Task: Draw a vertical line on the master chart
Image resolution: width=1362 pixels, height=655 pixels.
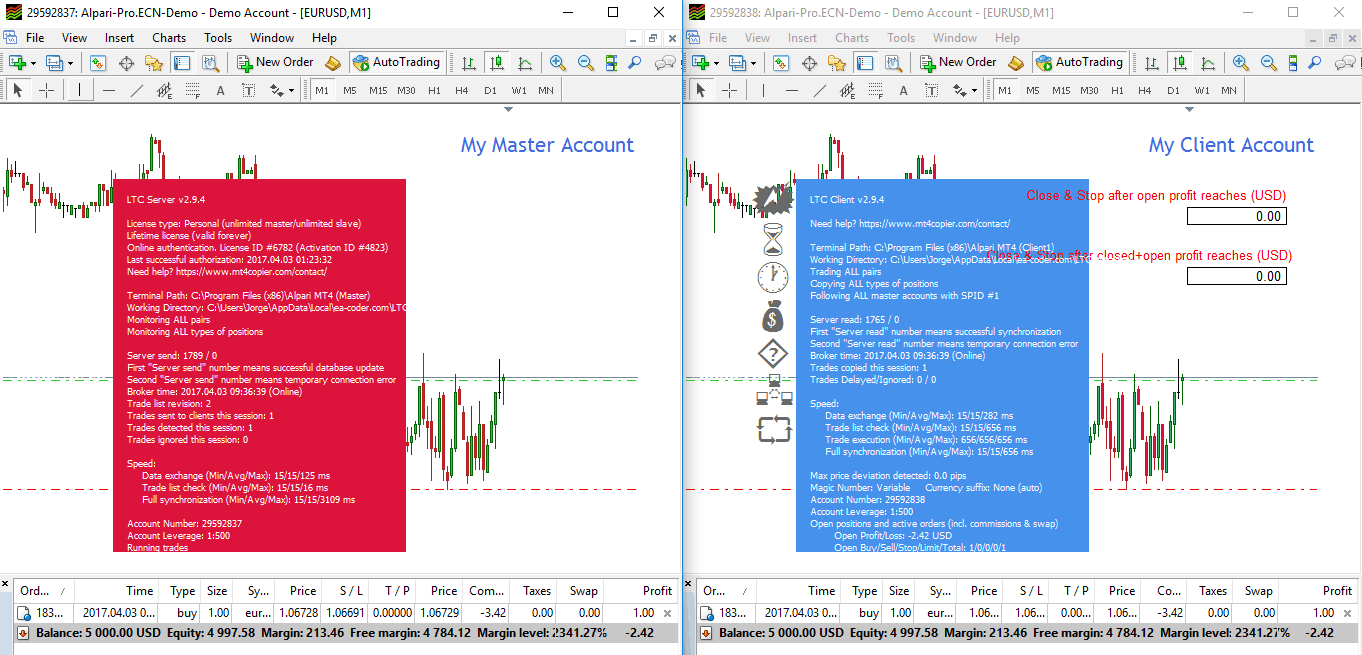Action: point(80,89)
